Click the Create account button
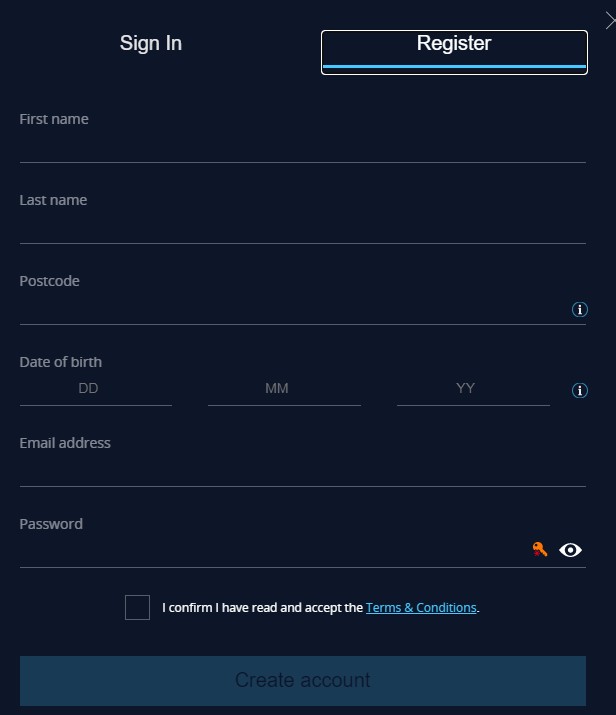The width and height of the screenshot is (616, 715). [303, 681]
